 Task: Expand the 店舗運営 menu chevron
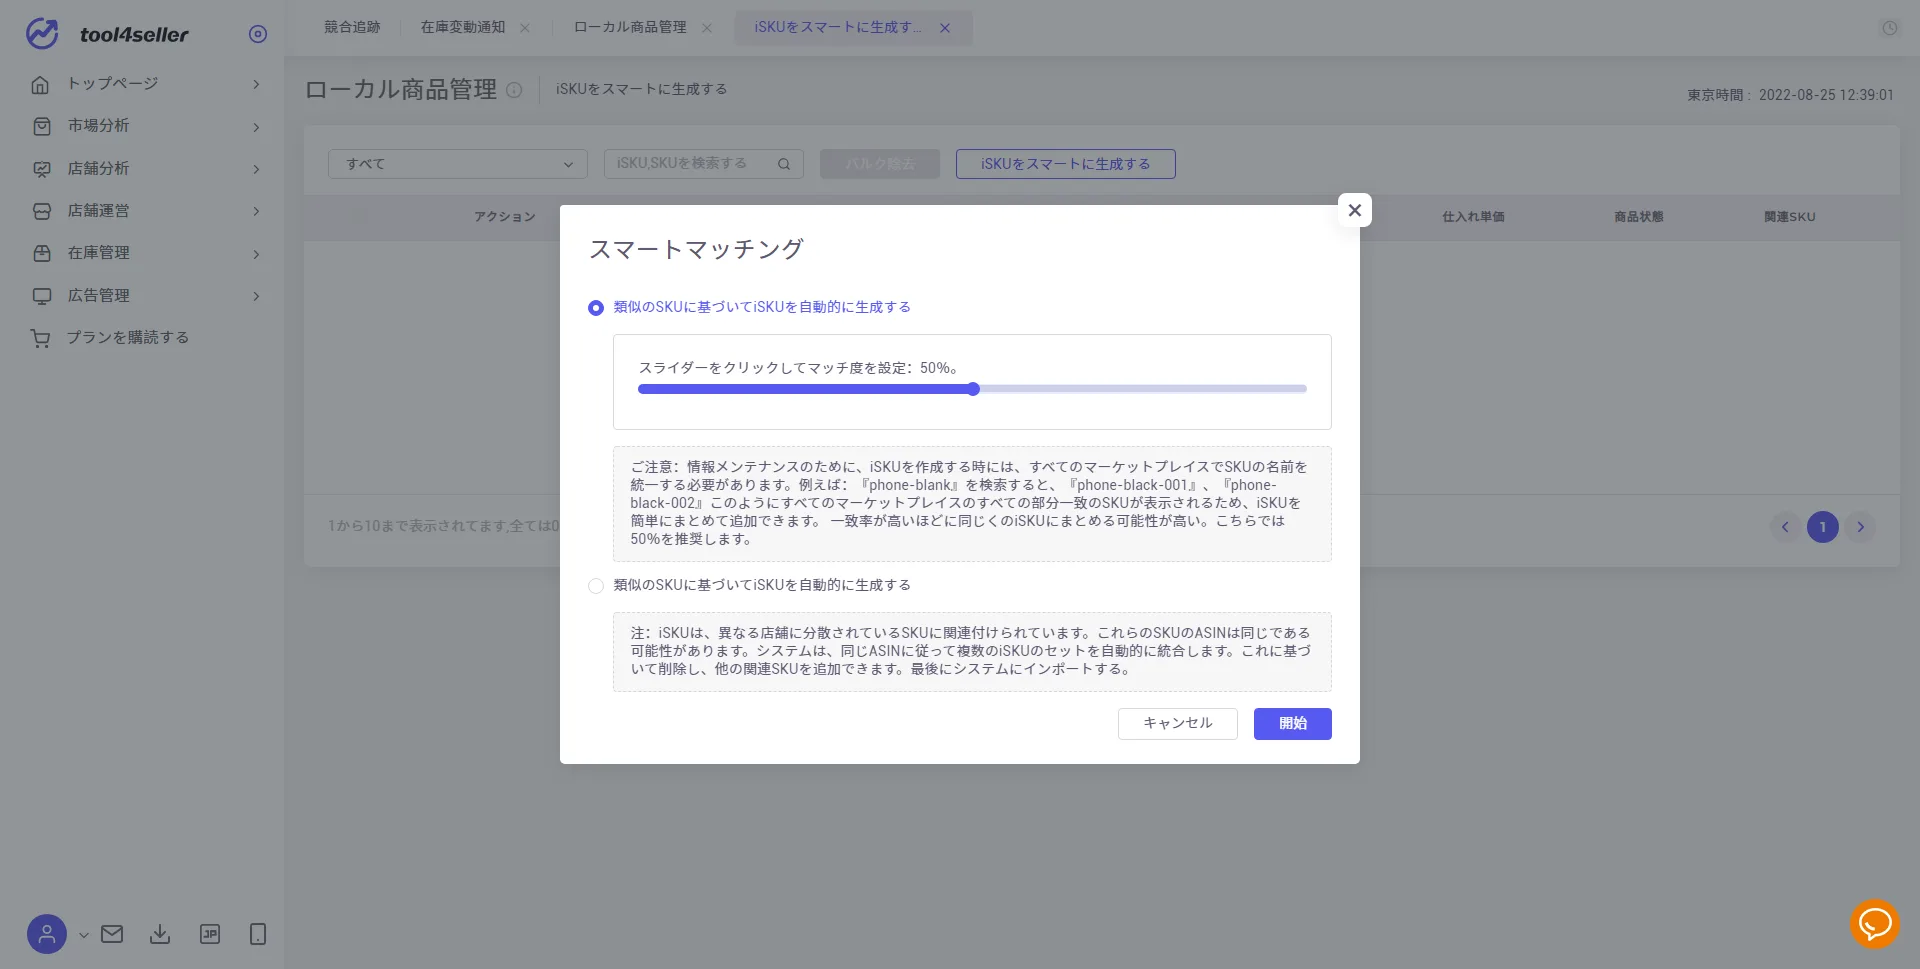256,211
